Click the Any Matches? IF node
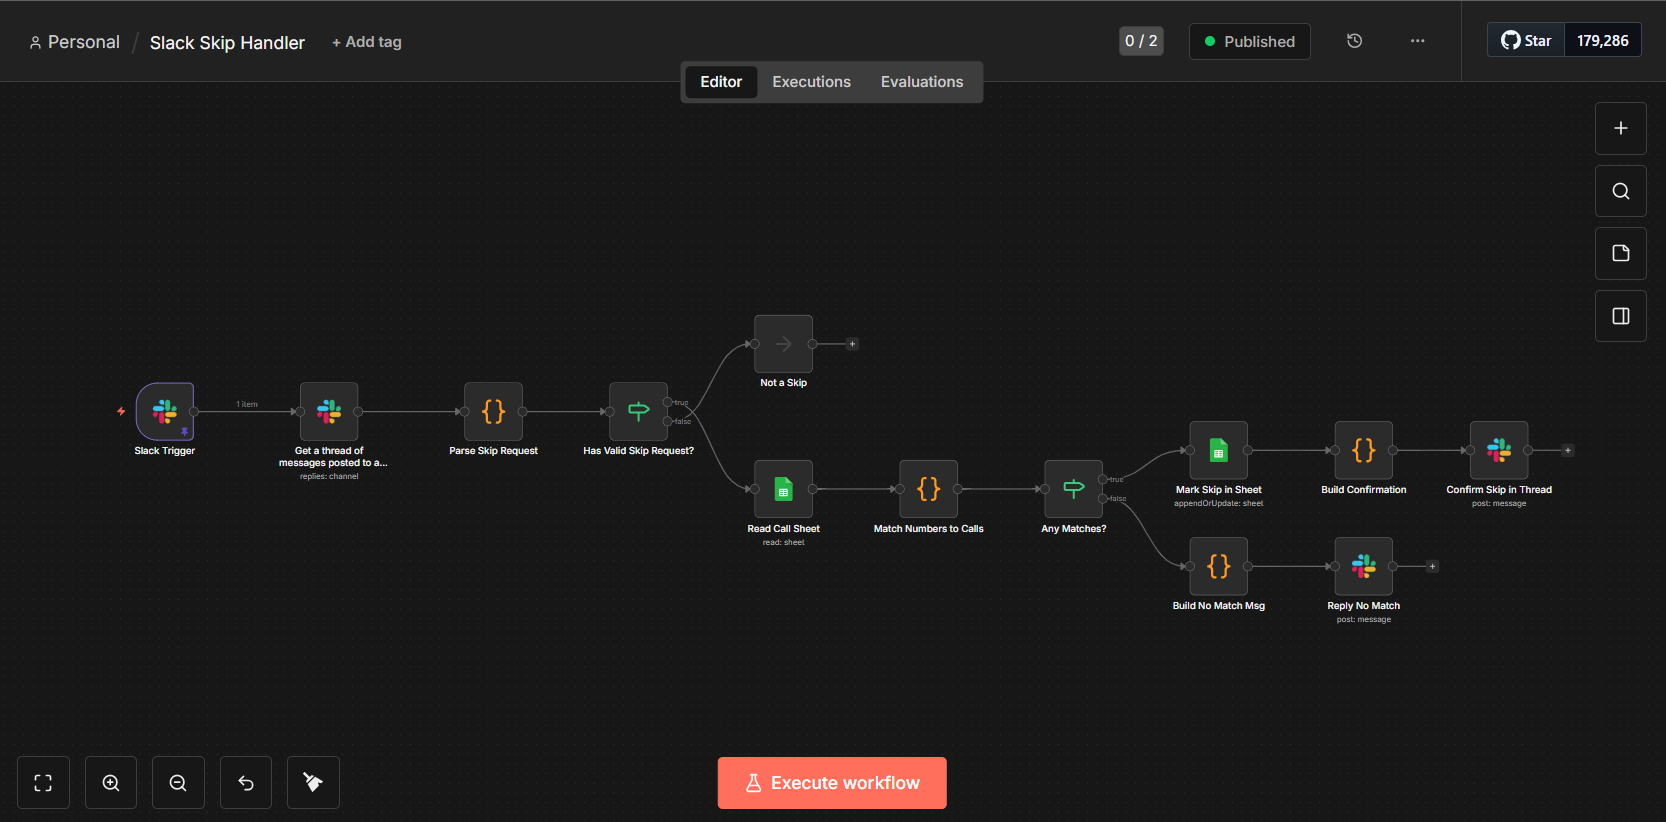Image resolution: width=1666 pixels, height=822 pixels. point(1073,489)
